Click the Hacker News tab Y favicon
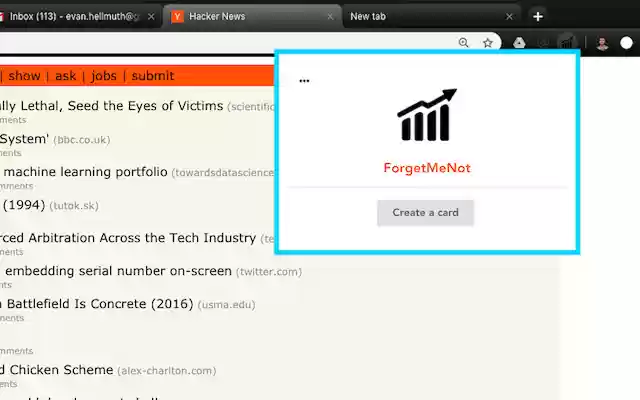This screenshot has width=640, height=400. coord(177,16)
